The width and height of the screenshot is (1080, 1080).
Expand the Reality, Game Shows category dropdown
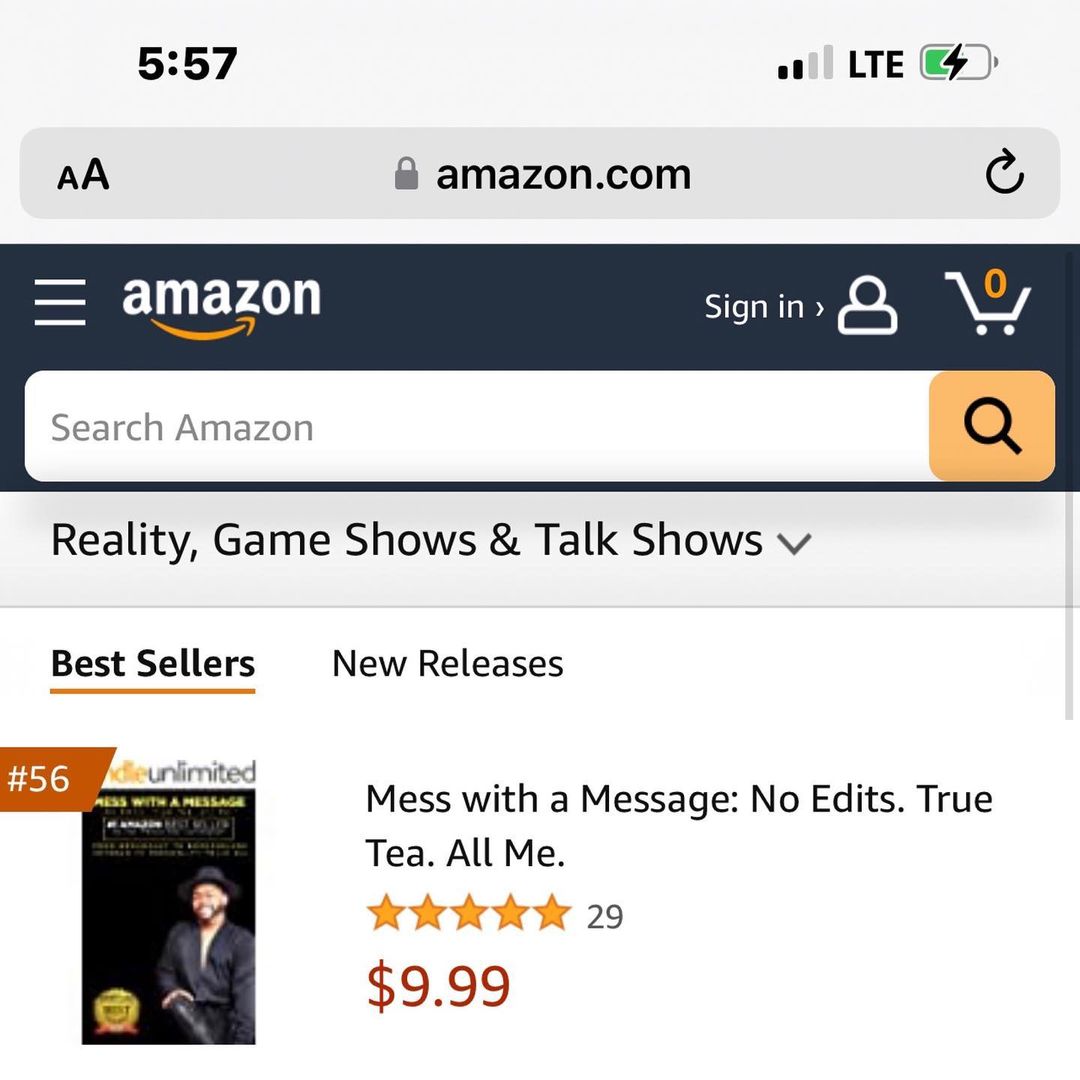(x=431, y=540)
